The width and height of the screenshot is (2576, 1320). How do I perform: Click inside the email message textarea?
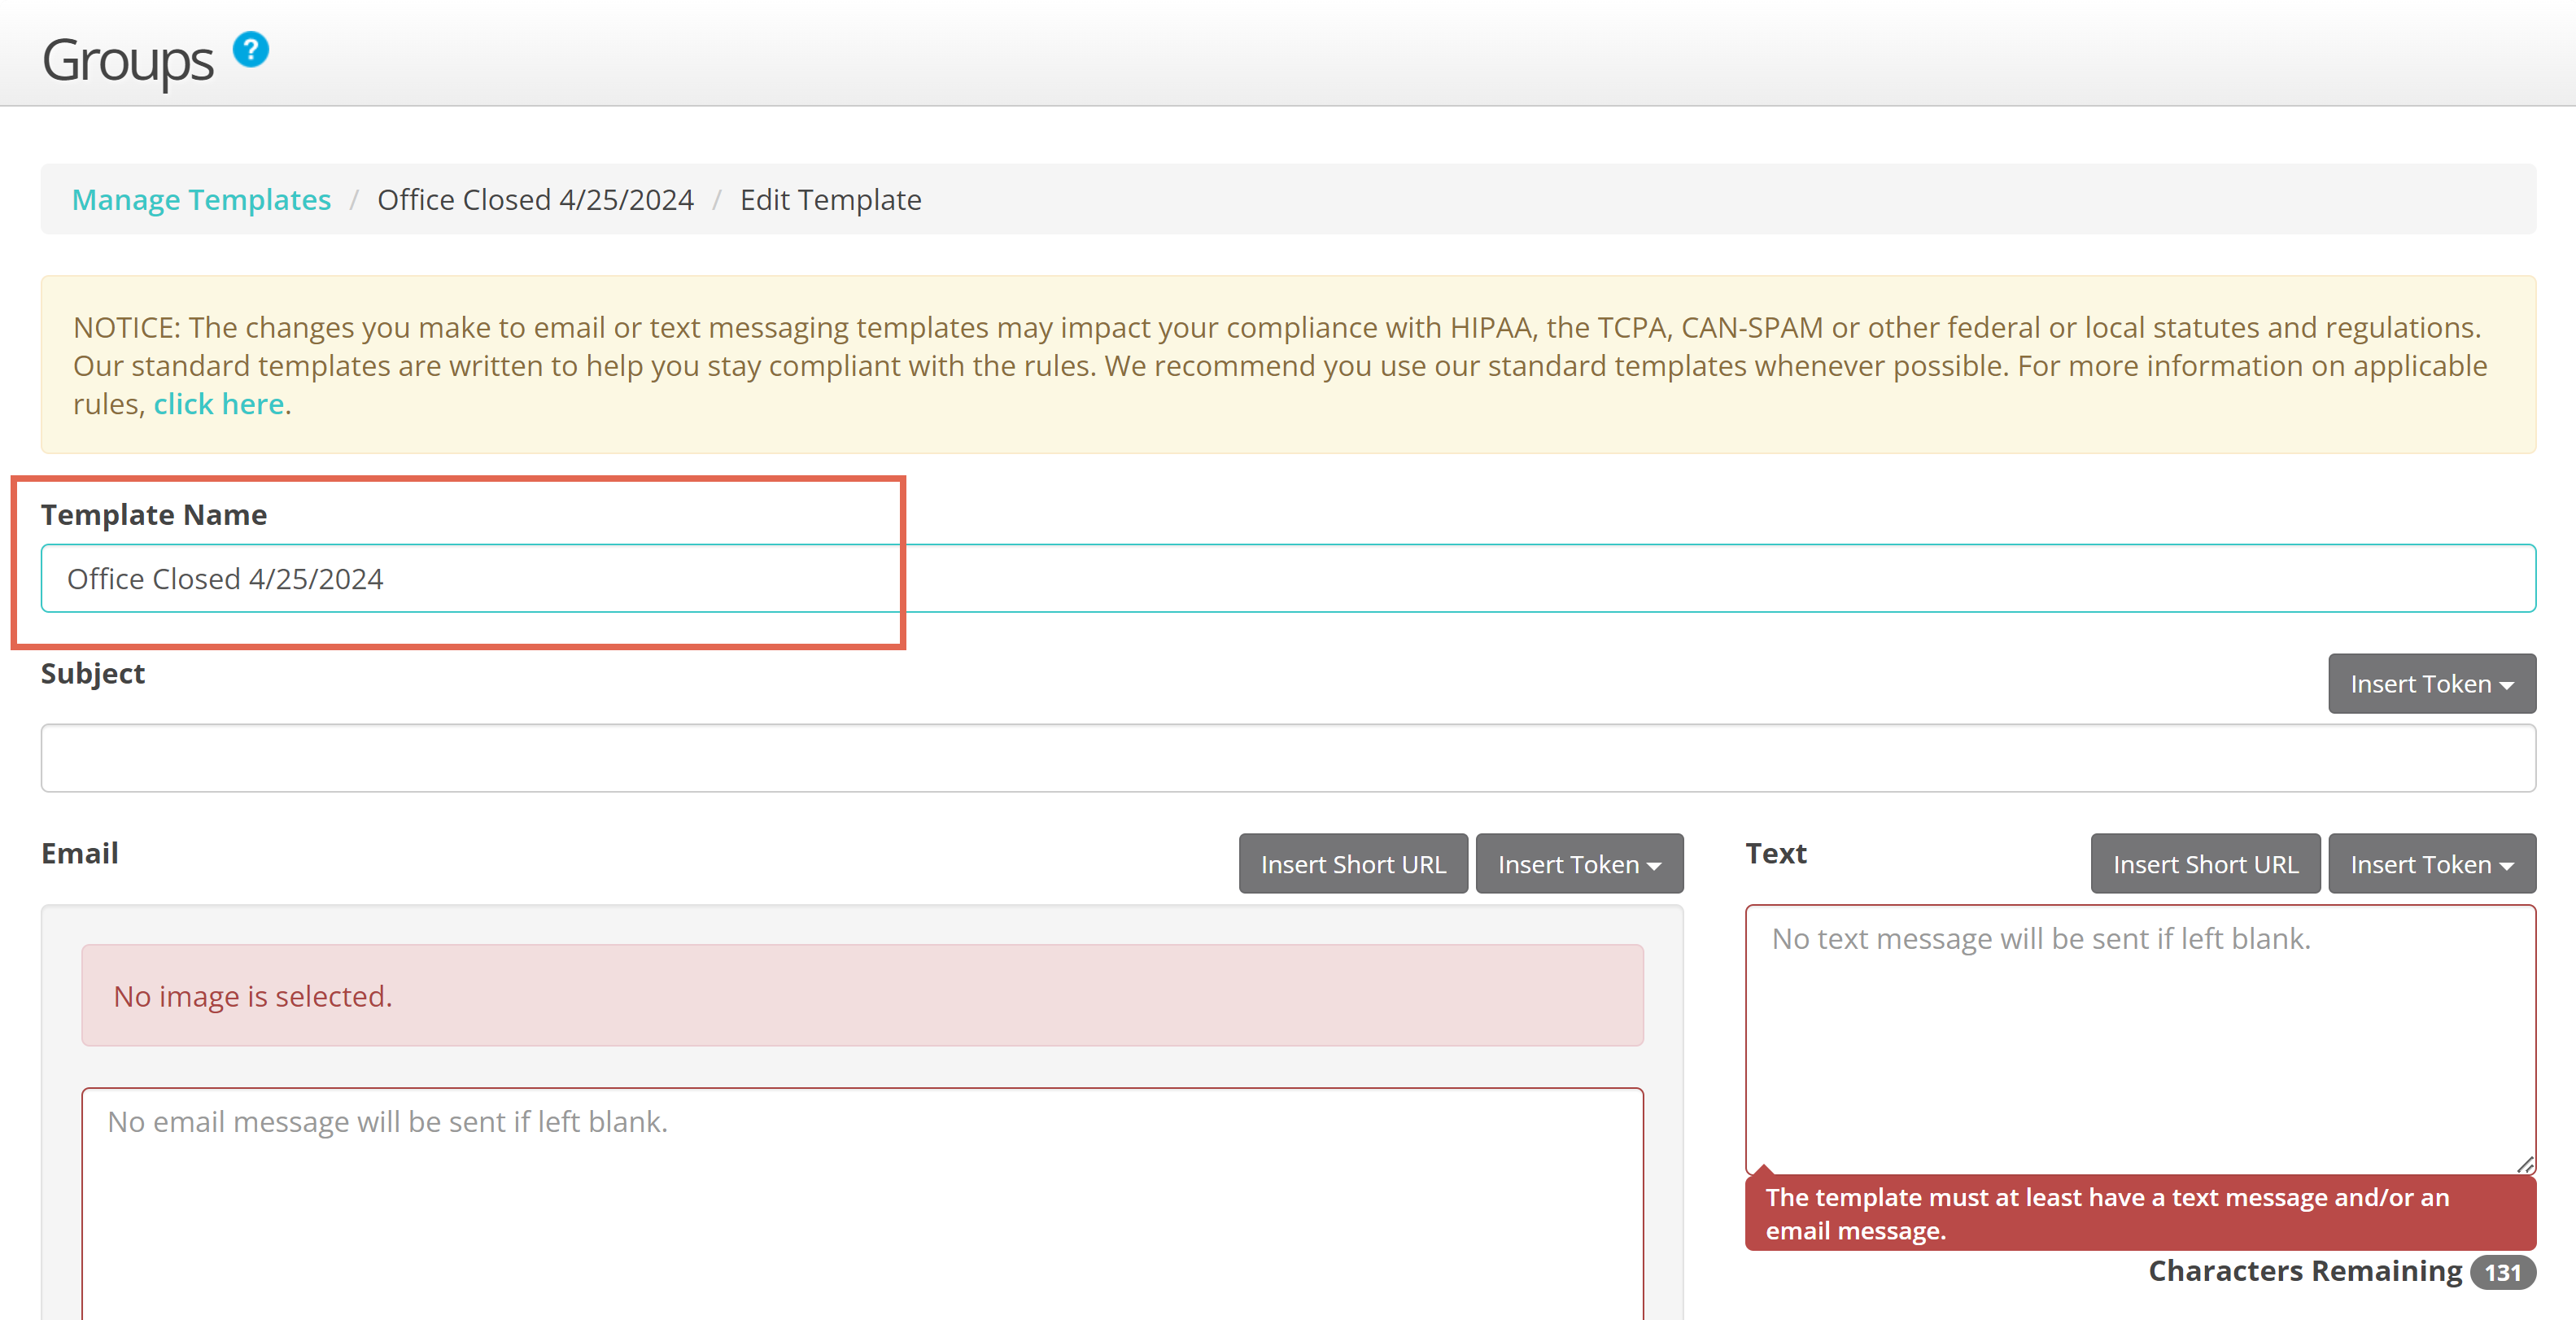point(862,1204)
